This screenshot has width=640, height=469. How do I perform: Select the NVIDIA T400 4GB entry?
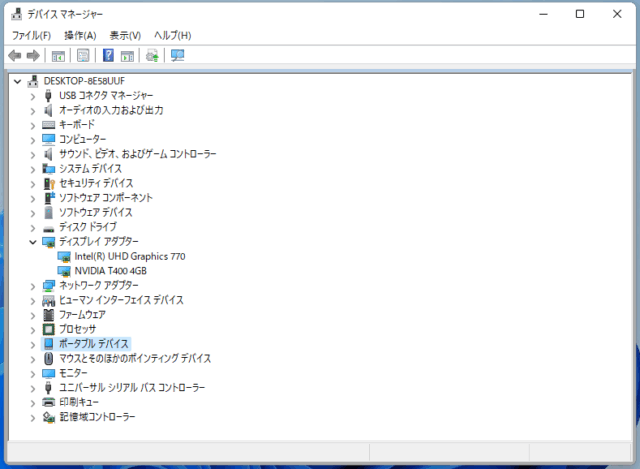[x=111, y=271]
